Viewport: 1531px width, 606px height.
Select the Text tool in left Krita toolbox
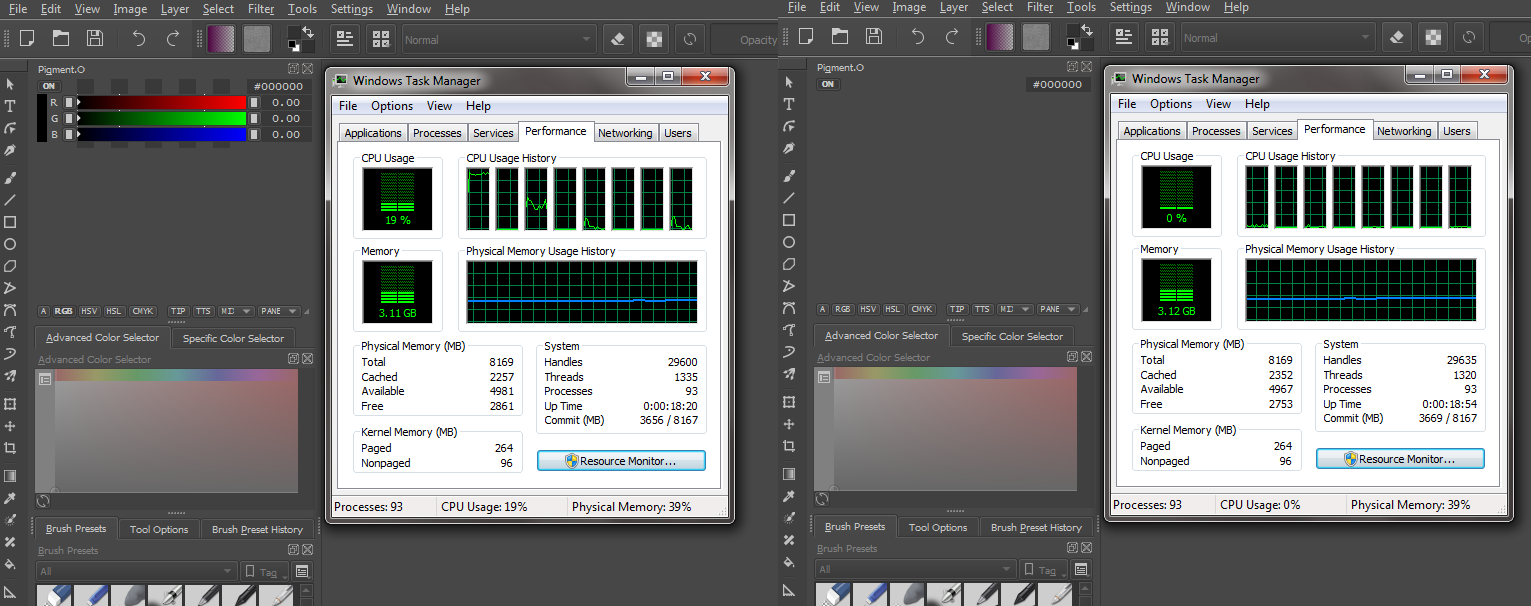(x=10, y=106)
